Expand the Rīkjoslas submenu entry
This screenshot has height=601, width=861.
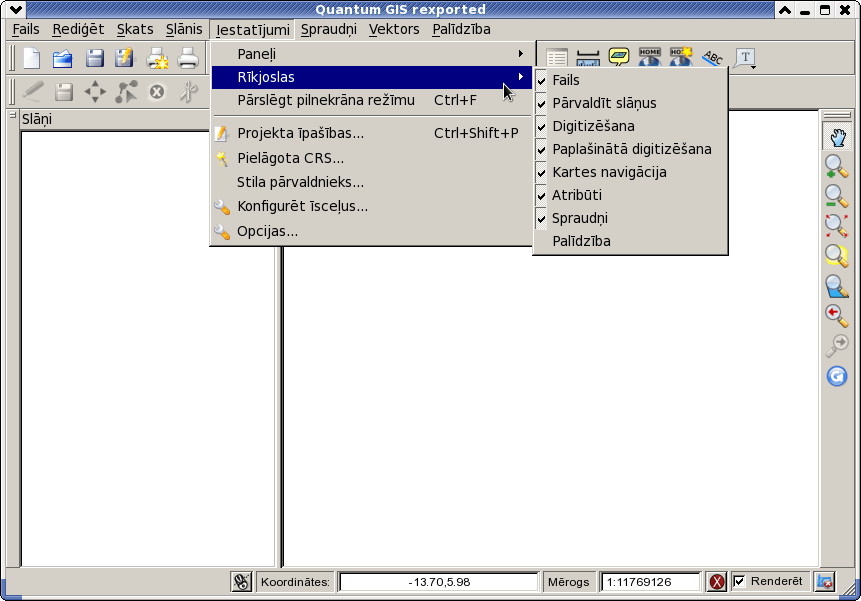coord(372,77)
